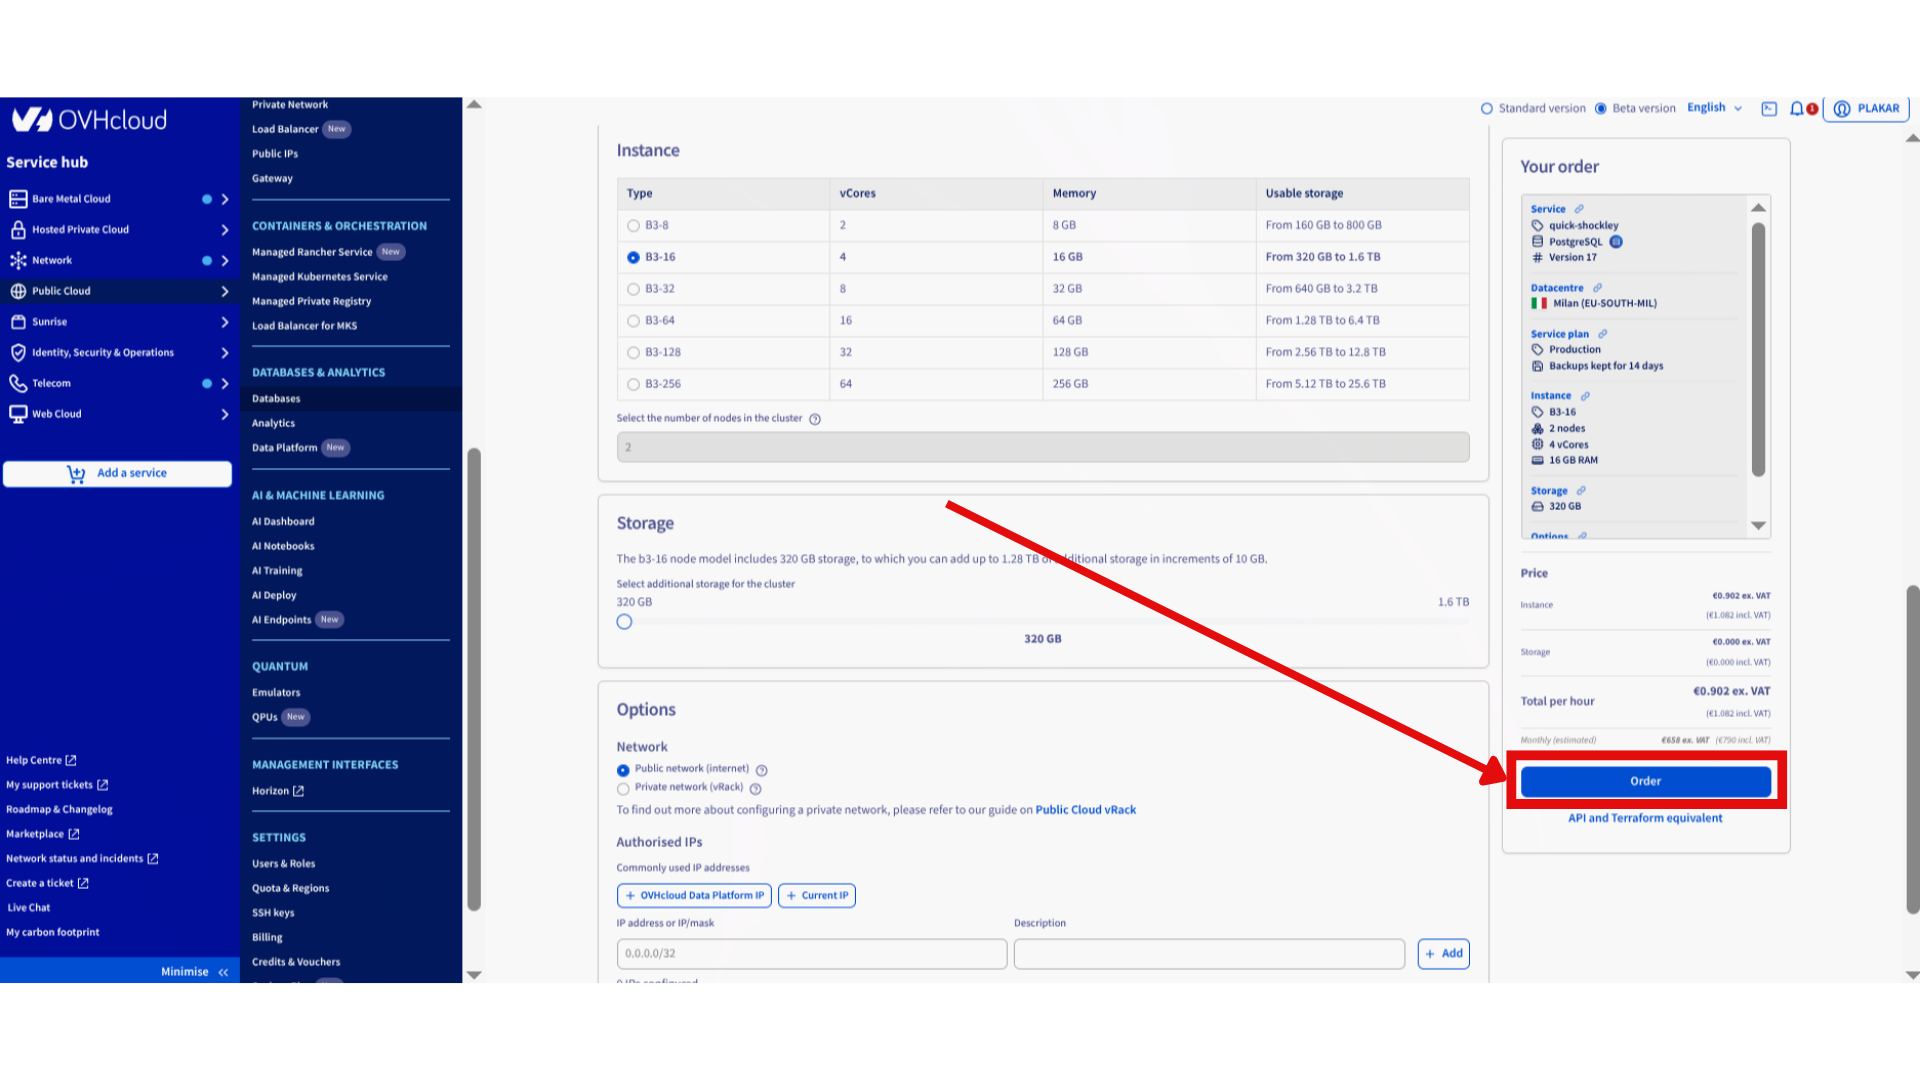The image size is (1920, 1080).
Task: Open API and Terraform equivalent link
Action: (x=1645, y=817)
